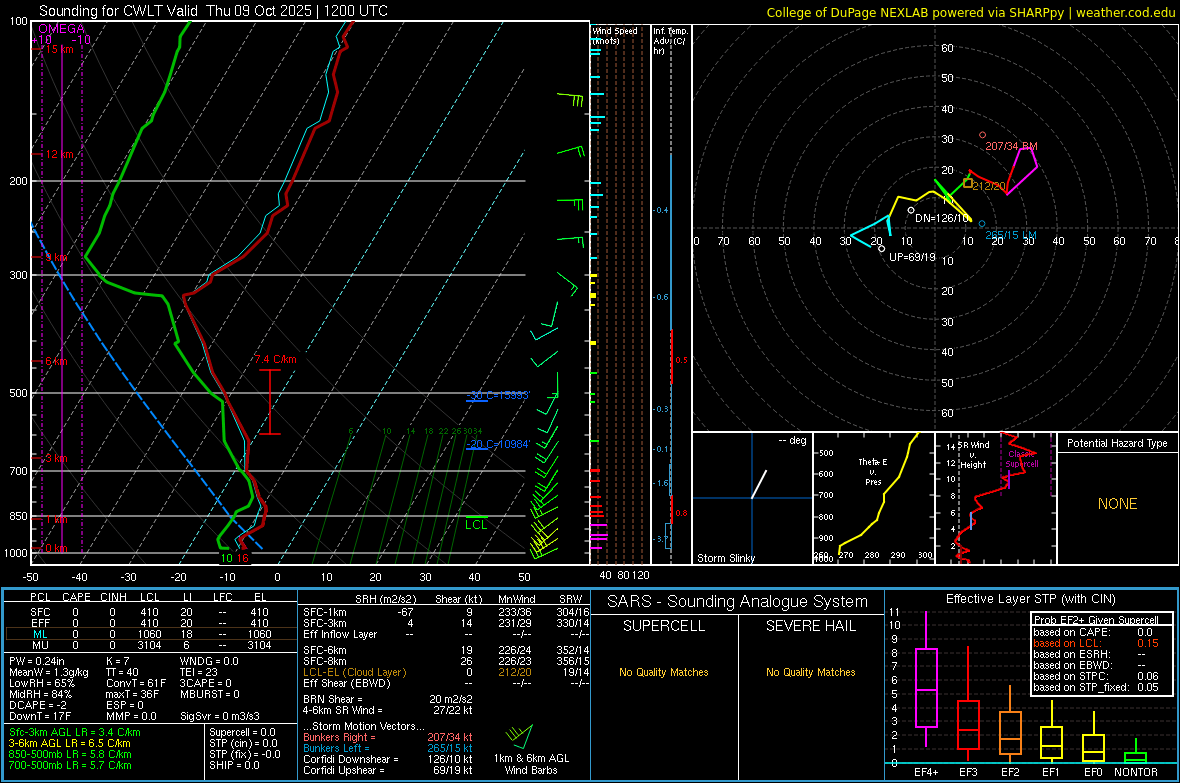The width and height of the screenshot is (1180, 783).
Task: Click the 'MeanW = 1.3g/kg' value
Action: [49, 672]
